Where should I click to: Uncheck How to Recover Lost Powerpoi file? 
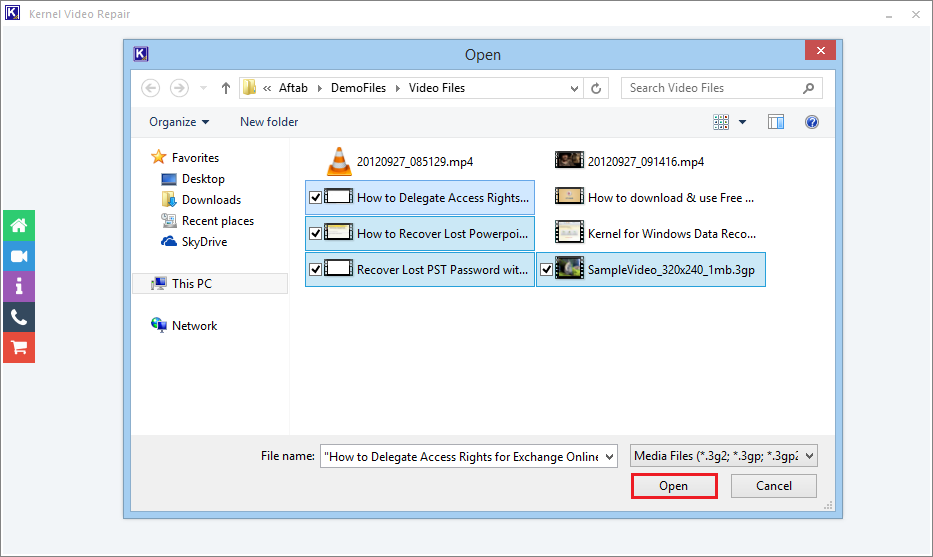tap(315, 233)
